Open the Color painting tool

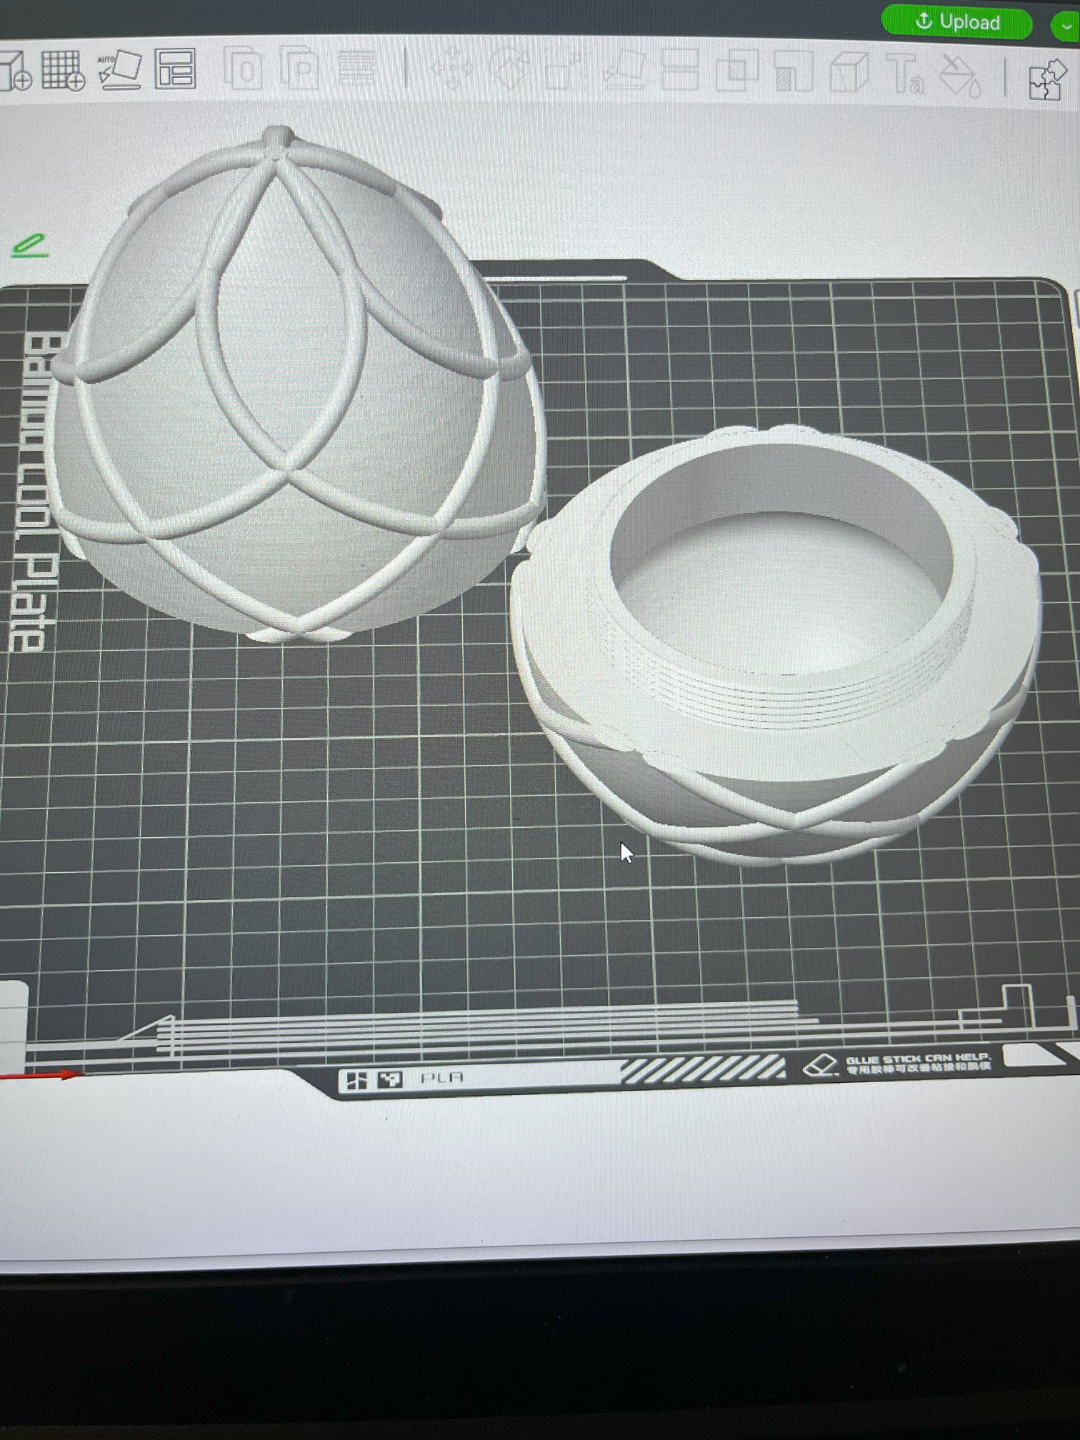961,75
